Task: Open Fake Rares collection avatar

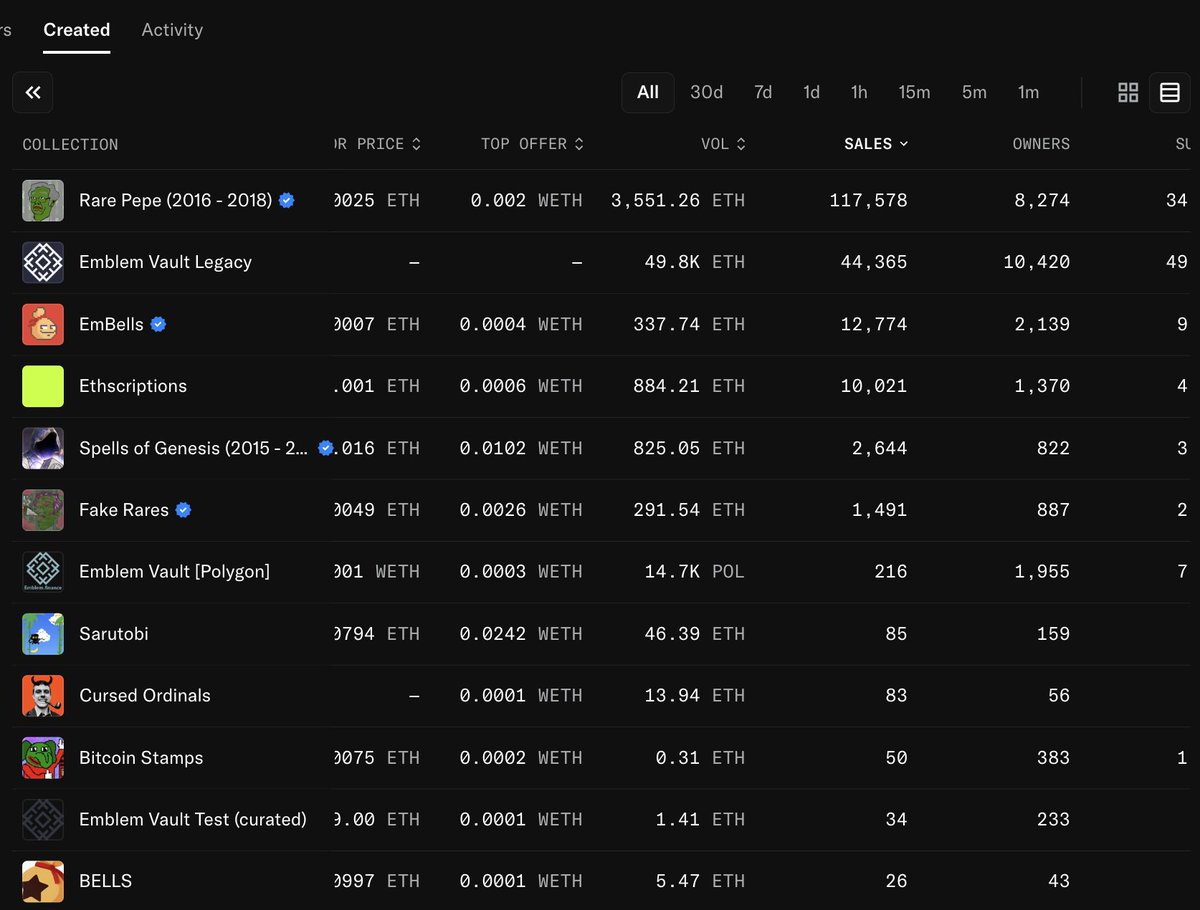Action: pyautogui.click(x=43, y=511)
